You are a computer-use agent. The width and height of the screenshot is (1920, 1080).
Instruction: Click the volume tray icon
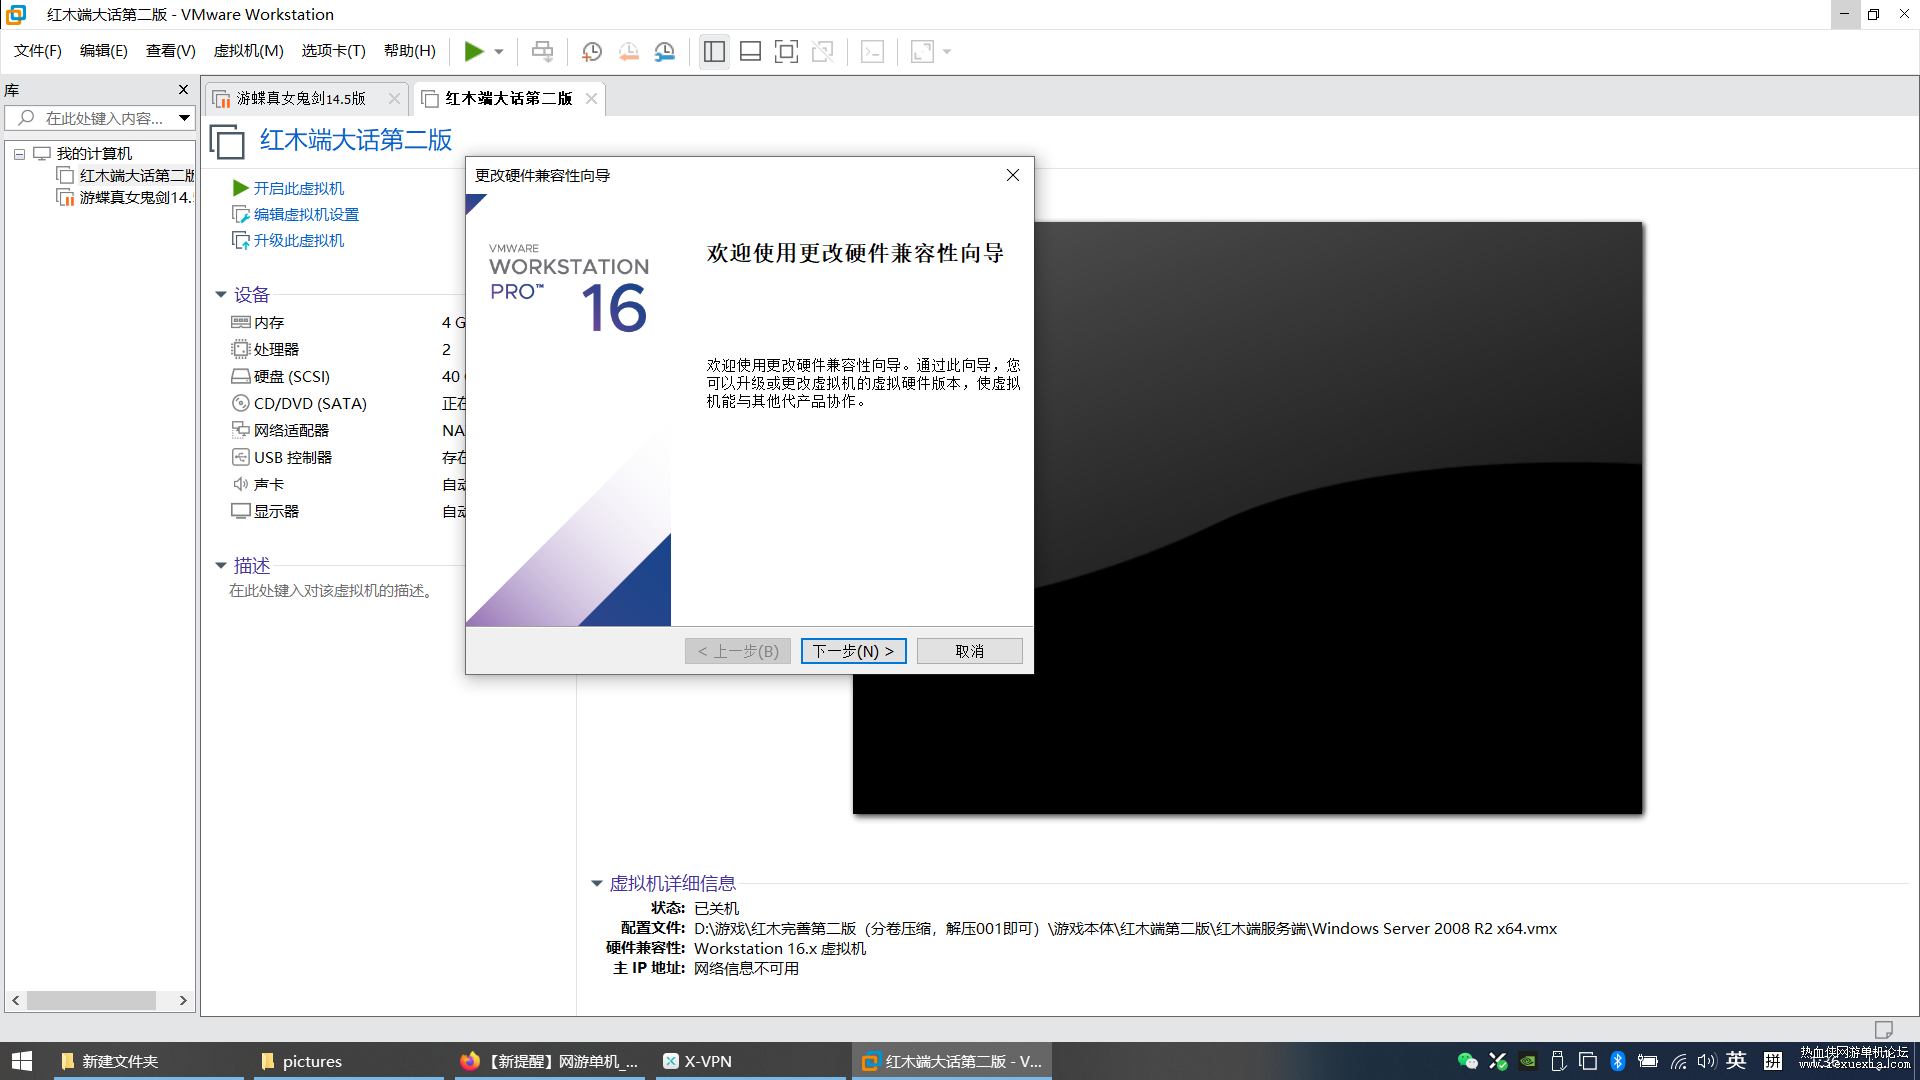tap(1706, 1061)
